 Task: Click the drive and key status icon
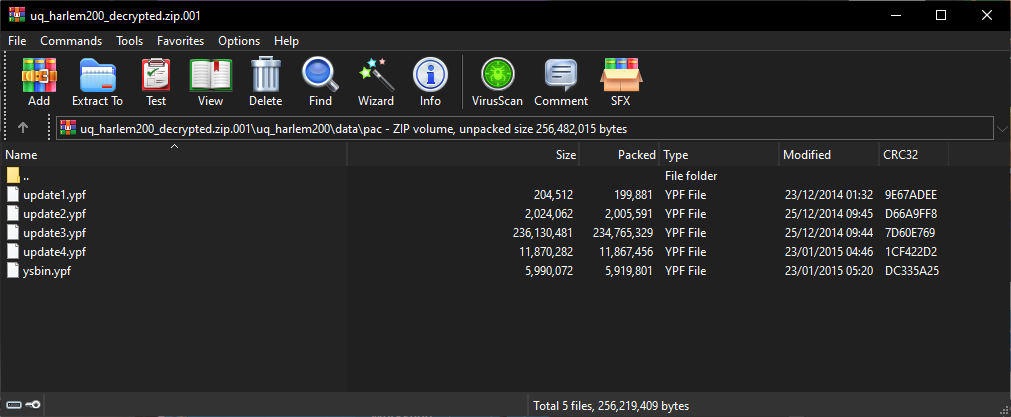(x=21, y=405)
